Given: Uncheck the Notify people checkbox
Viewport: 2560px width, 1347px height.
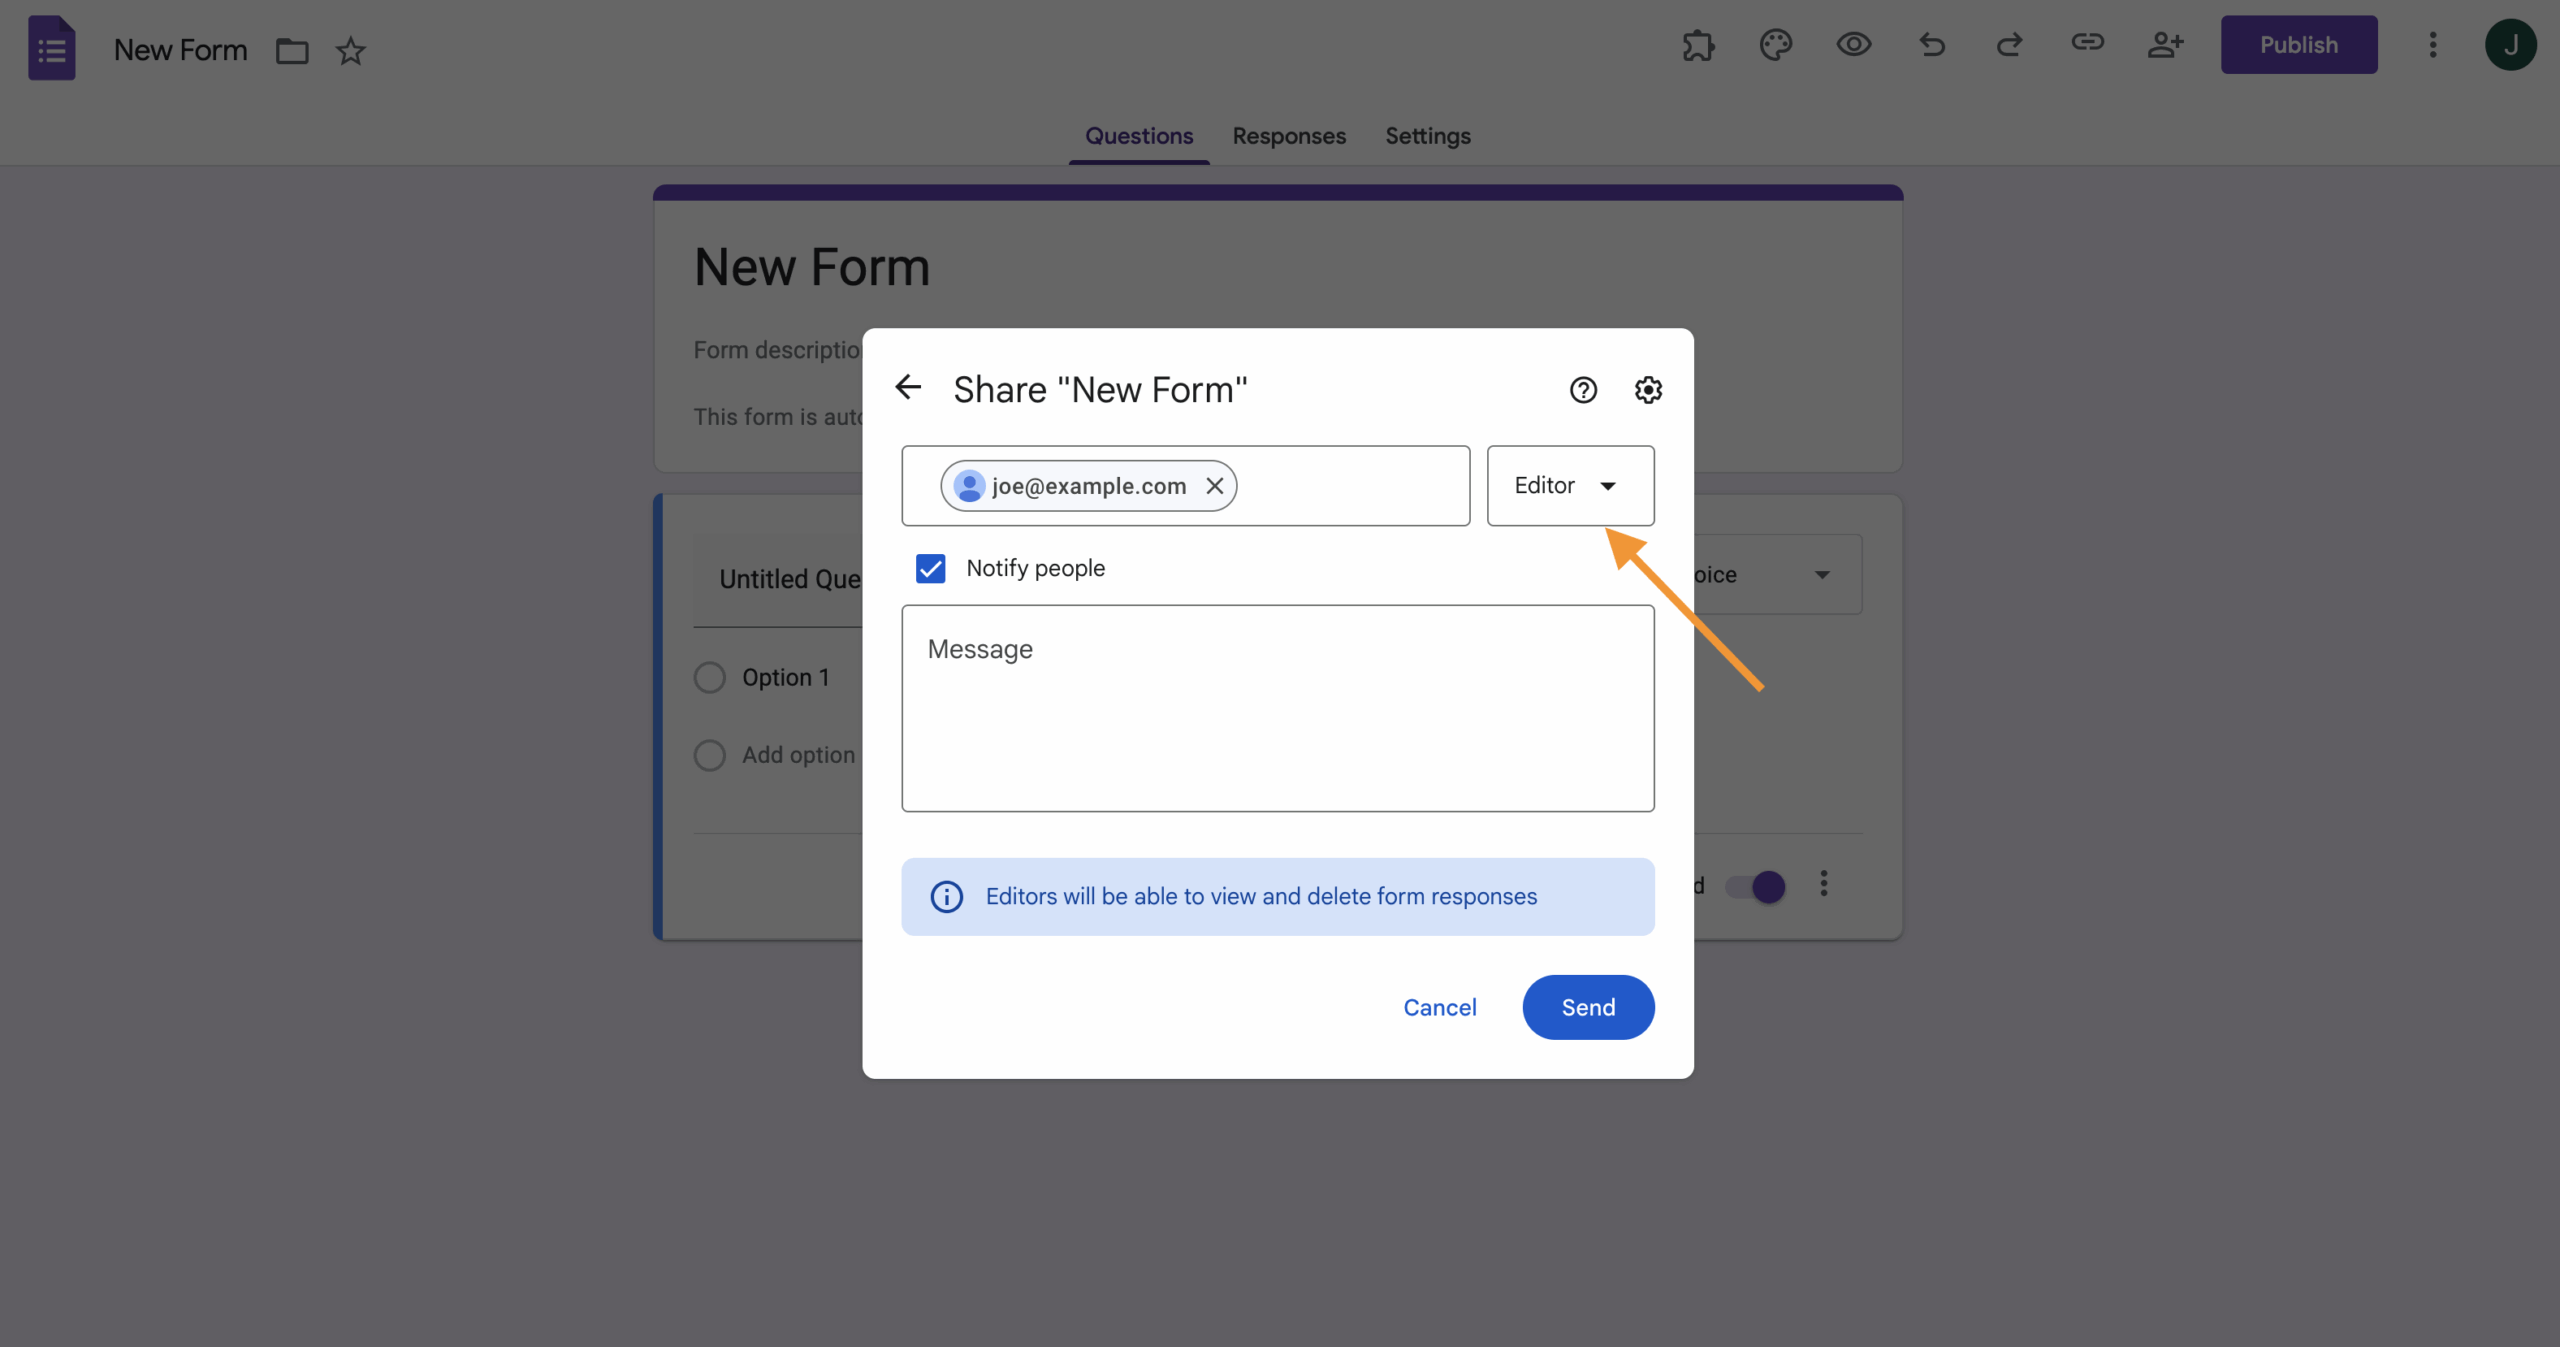Looking at the screenshot, I should click(931, 569).
